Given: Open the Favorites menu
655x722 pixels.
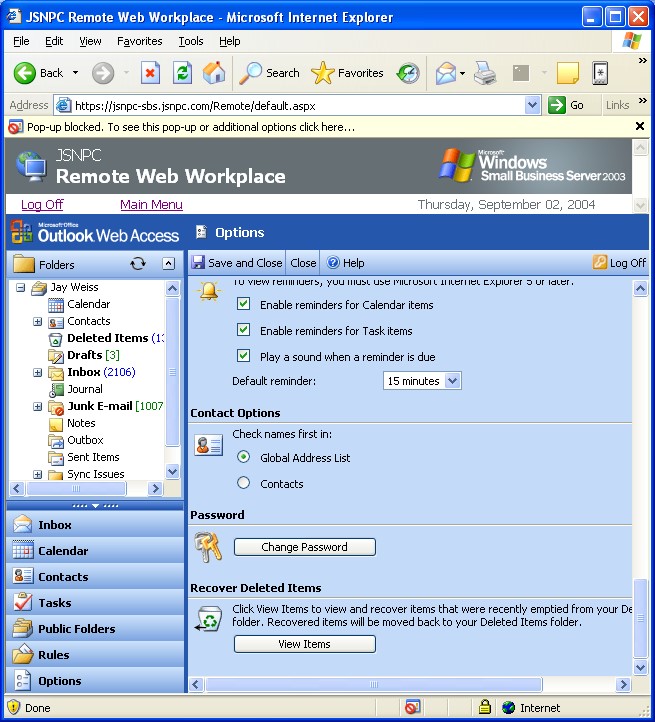Looking at the screenshot, I should pos(140,41).
